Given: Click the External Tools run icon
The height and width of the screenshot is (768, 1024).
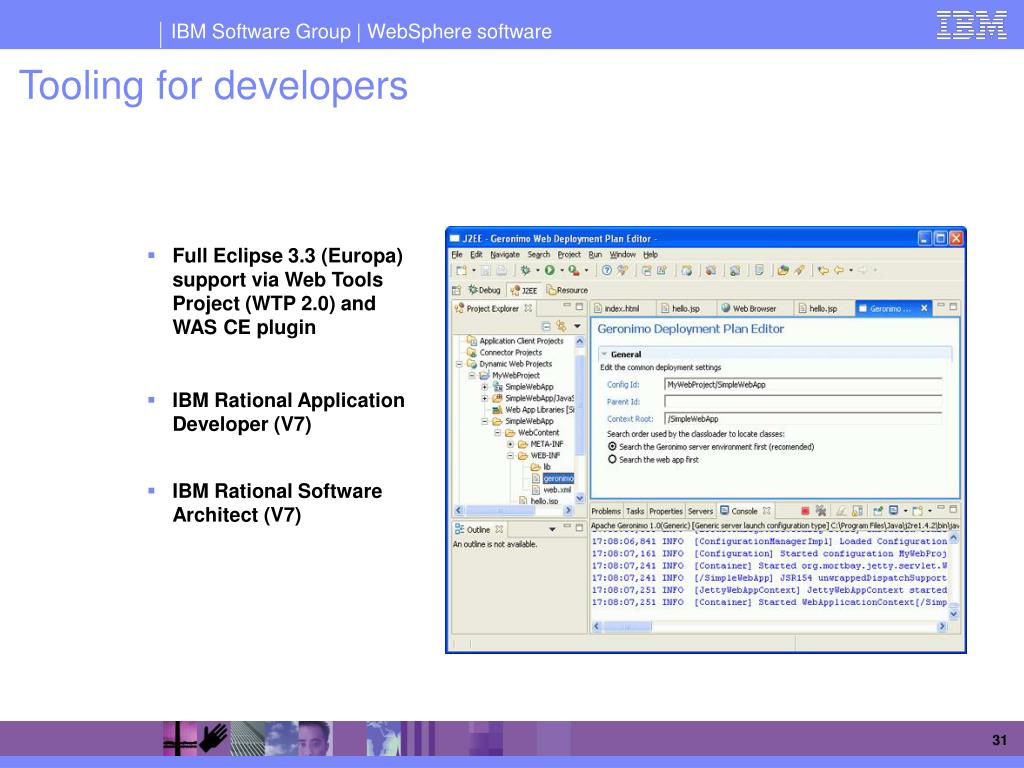Looking at the screenshot, I should point(573,270).
